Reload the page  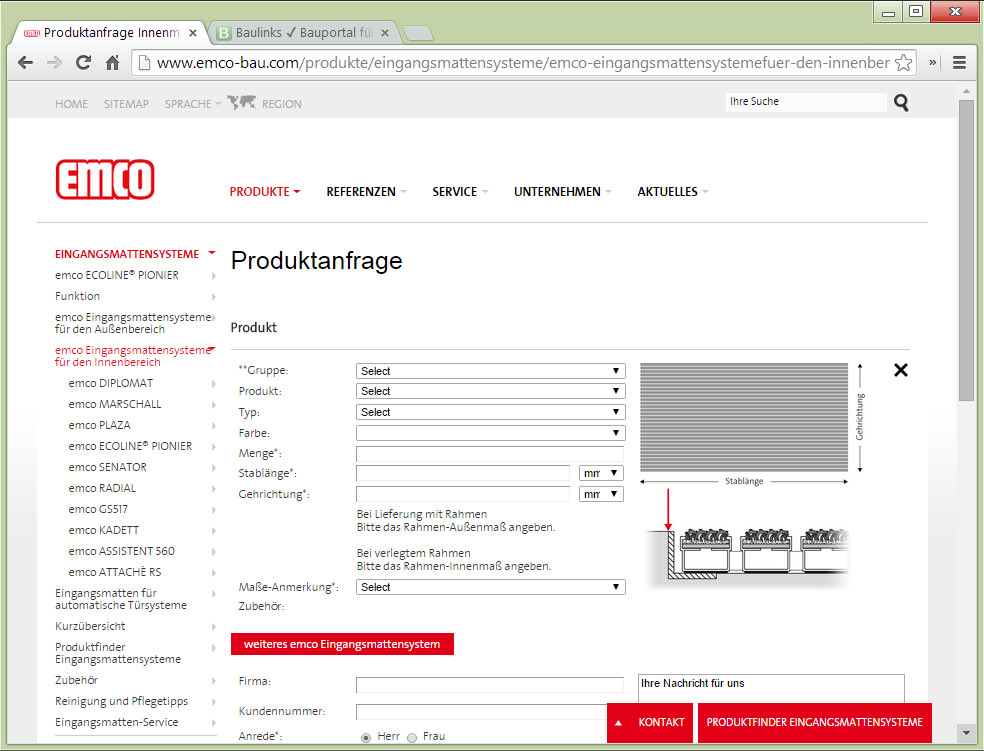point(83,63)
